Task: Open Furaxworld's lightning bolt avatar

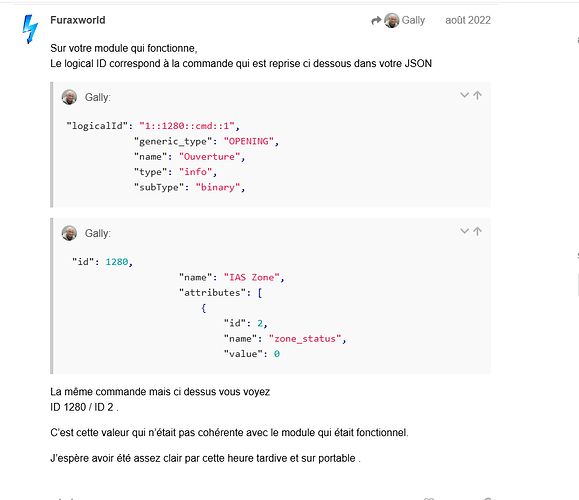Action: [x=30, y=29]
